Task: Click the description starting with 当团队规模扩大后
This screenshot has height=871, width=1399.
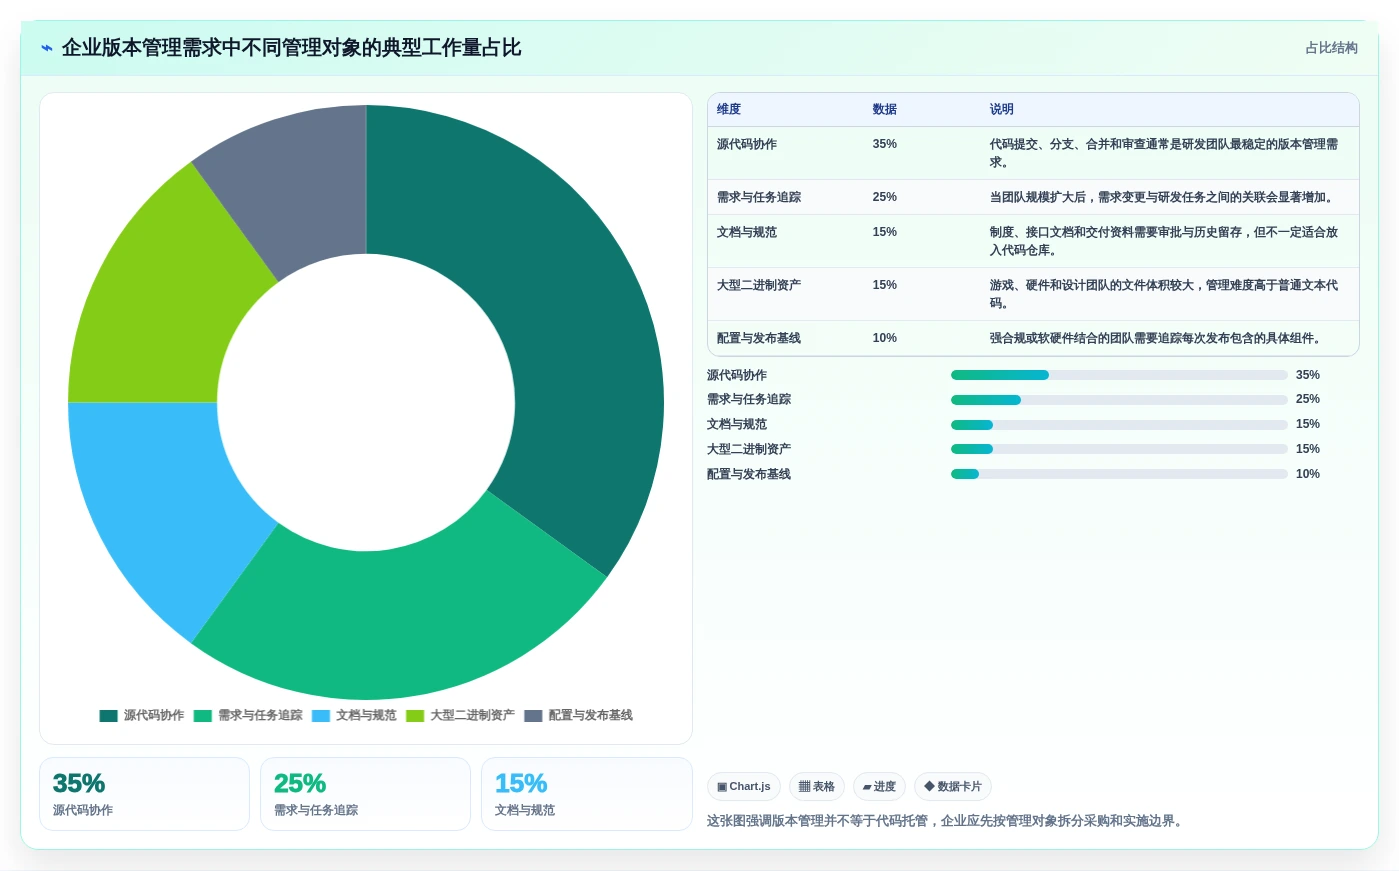Action: coord(1164,198)
